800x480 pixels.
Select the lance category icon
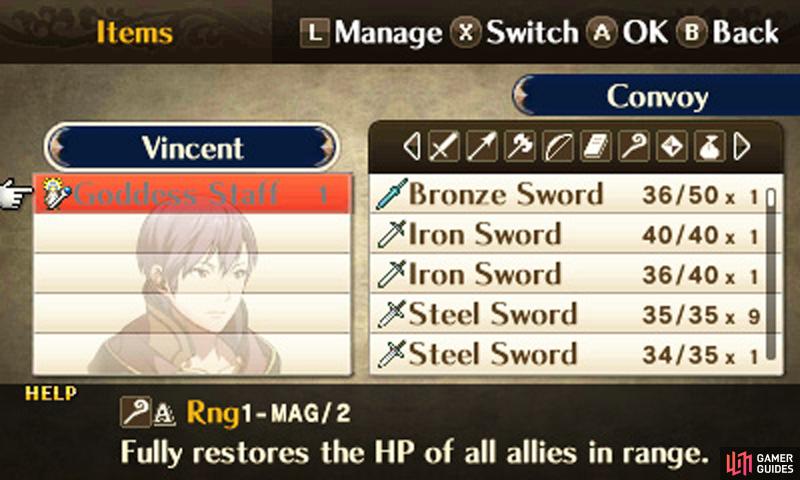point(482,147)
